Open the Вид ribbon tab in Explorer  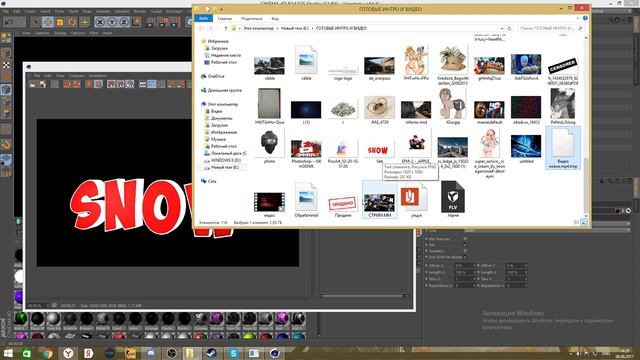point(275,18)
